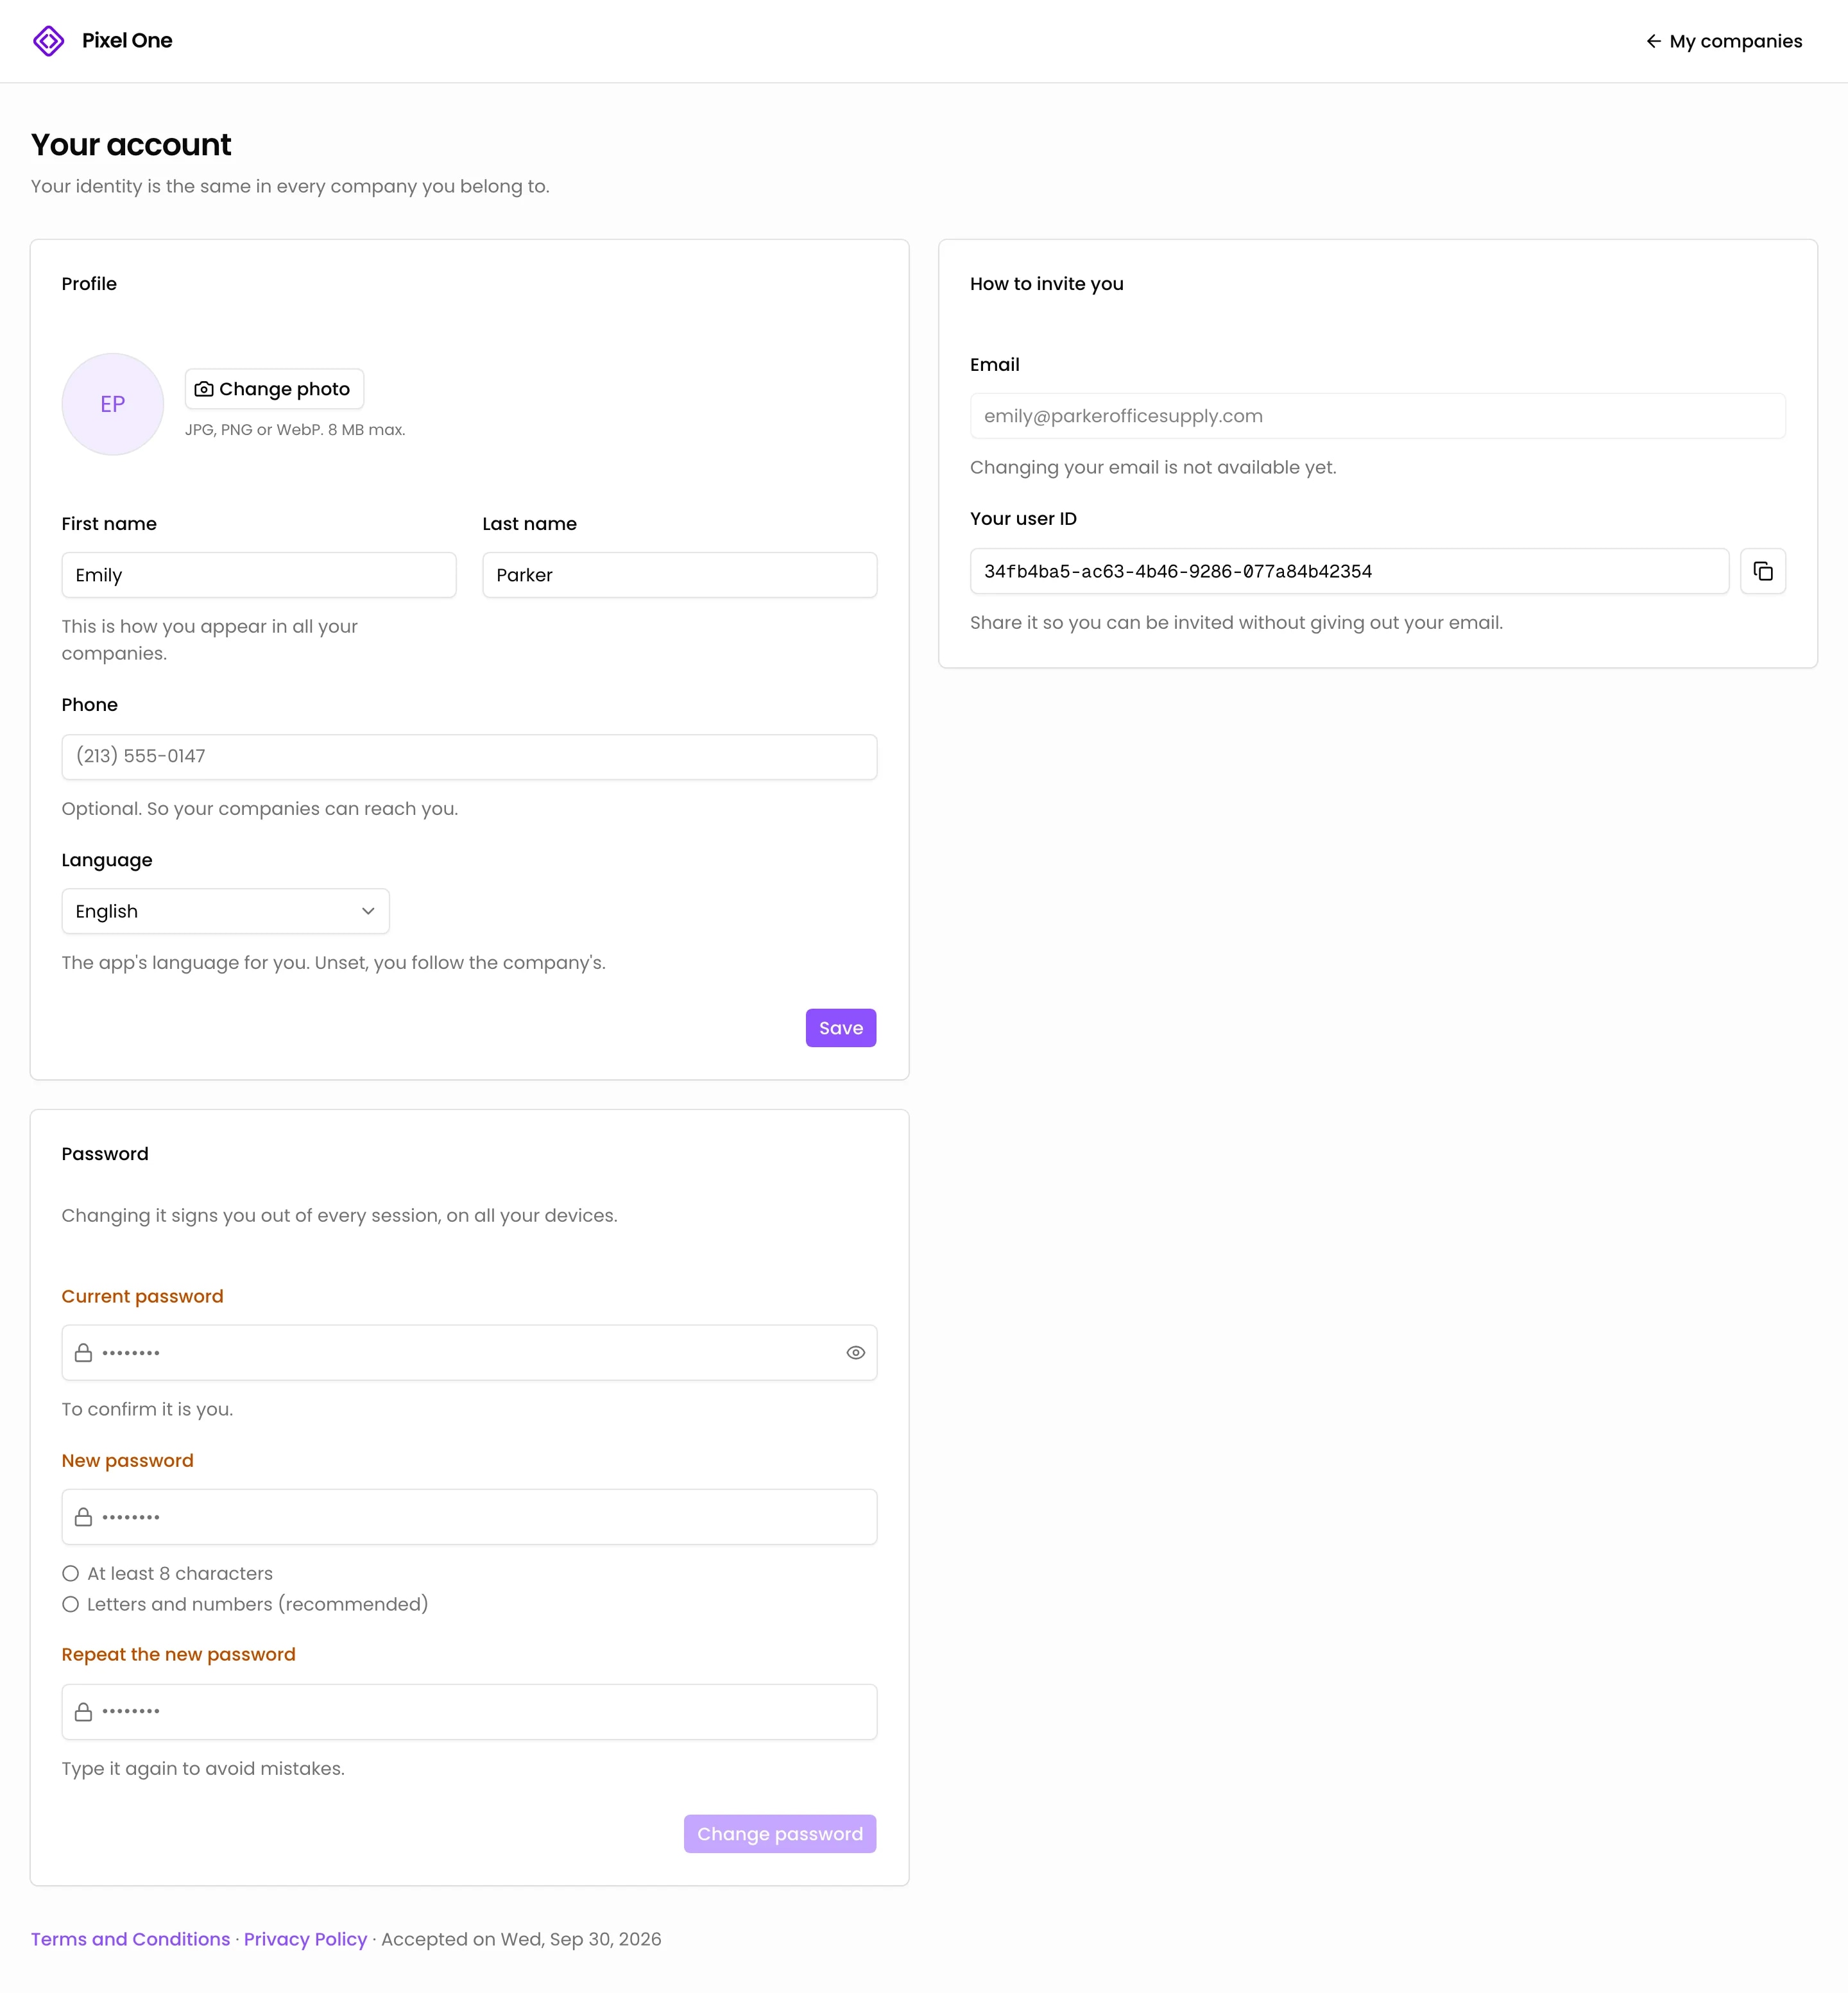The height and width of the screenshot is (1993, 1848).
Task: Focus the Repeat the new password input
Action: pyautogui.click(x=469, y=1712)
